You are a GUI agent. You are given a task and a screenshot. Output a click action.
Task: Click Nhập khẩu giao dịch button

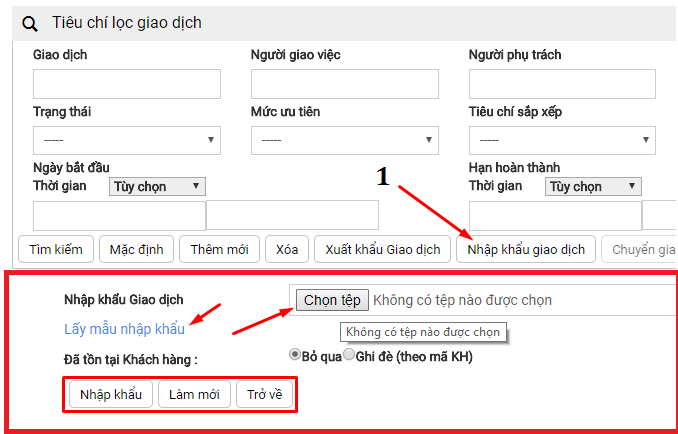point(526,249)
